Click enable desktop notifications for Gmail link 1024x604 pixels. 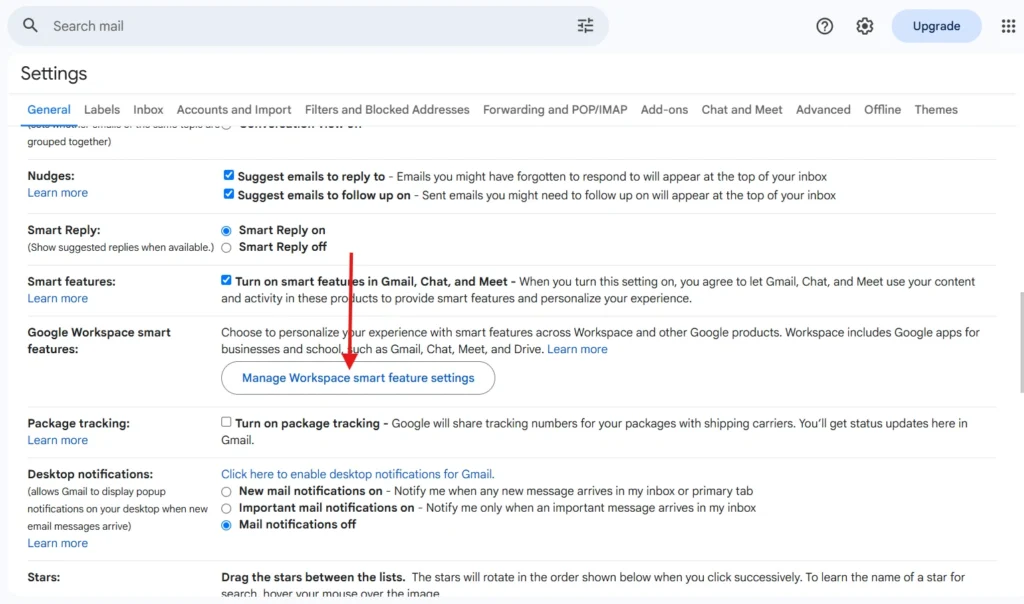pyautogui.click(x=357, y=474)
